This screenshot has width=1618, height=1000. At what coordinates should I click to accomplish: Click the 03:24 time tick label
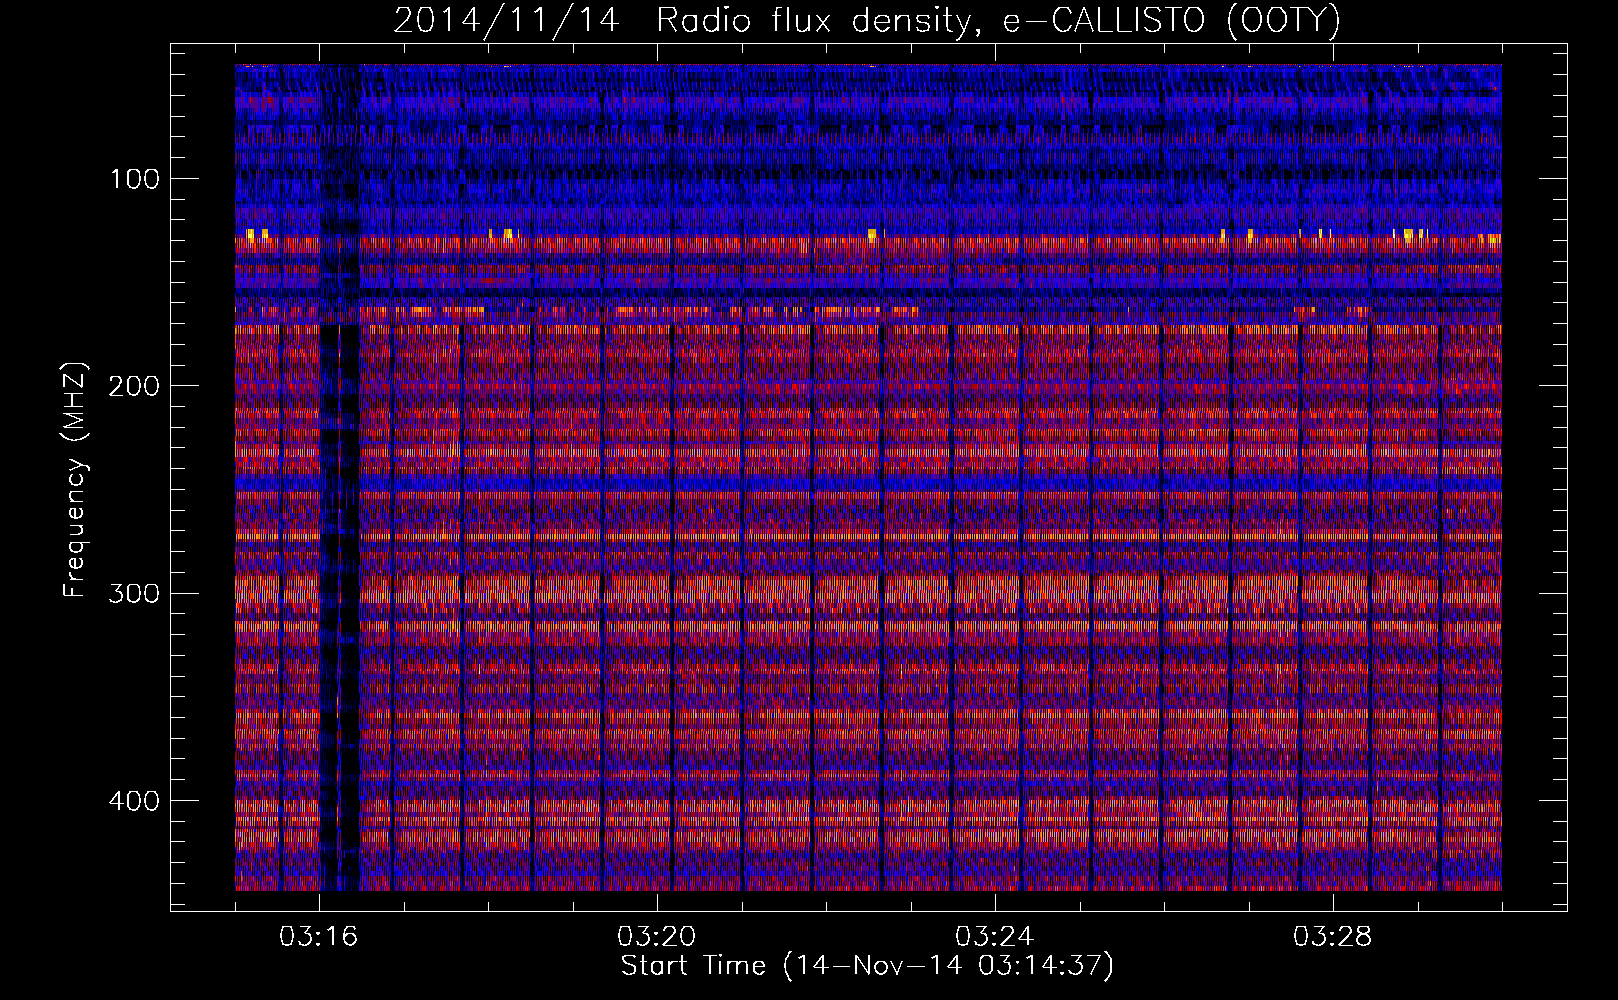pyautogui.click(x=995, y=937)
